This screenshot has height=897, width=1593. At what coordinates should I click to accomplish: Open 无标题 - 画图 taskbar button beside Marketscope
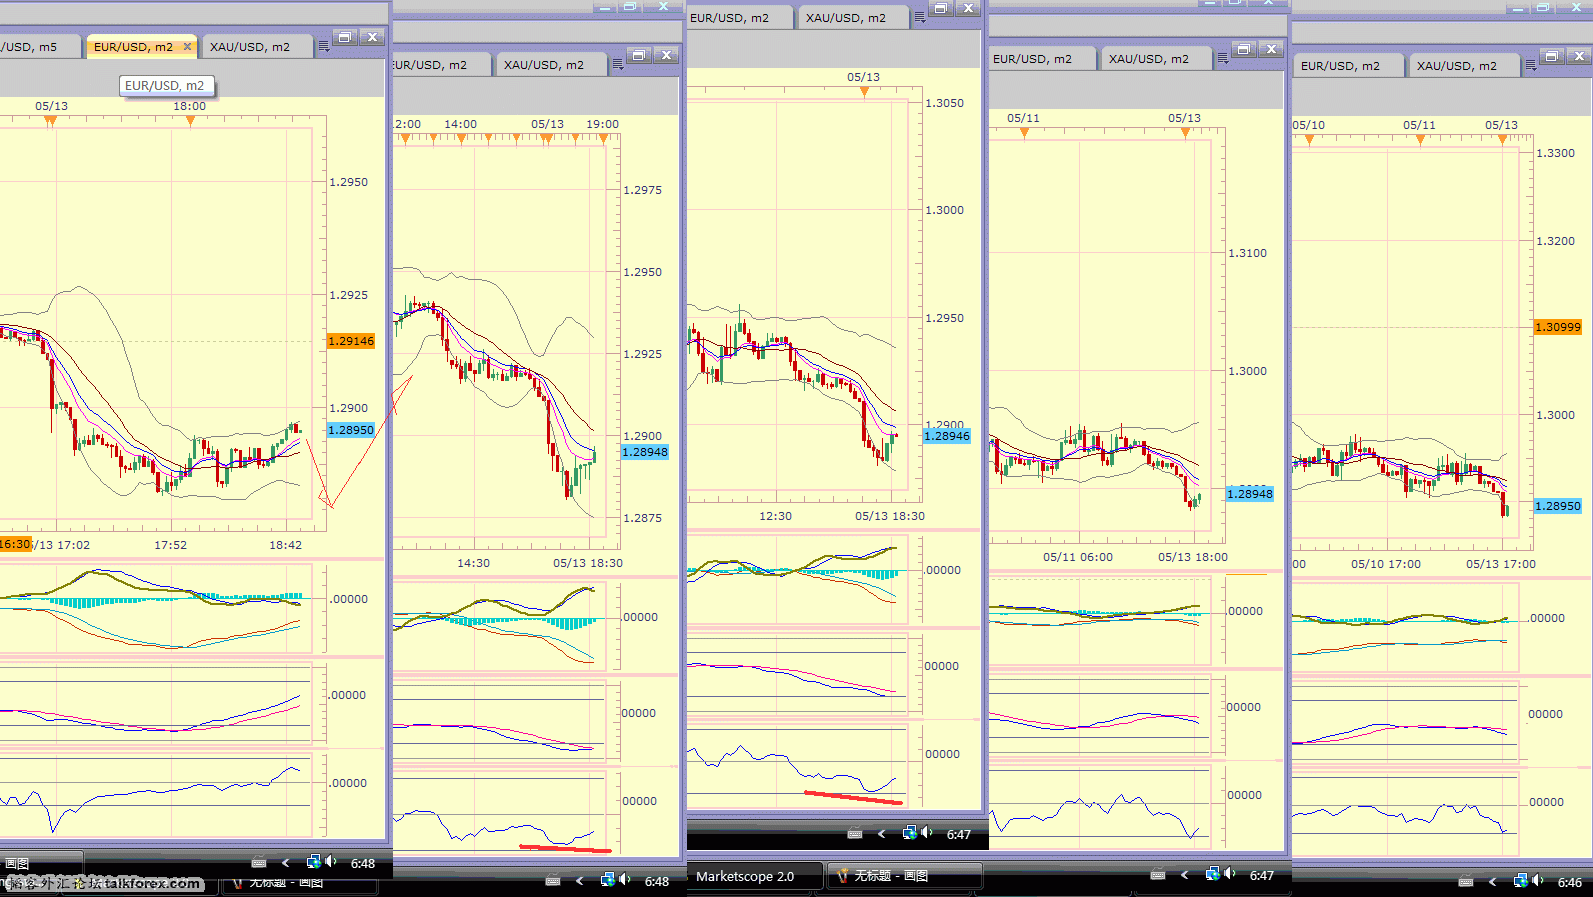[x=905, y=876]
